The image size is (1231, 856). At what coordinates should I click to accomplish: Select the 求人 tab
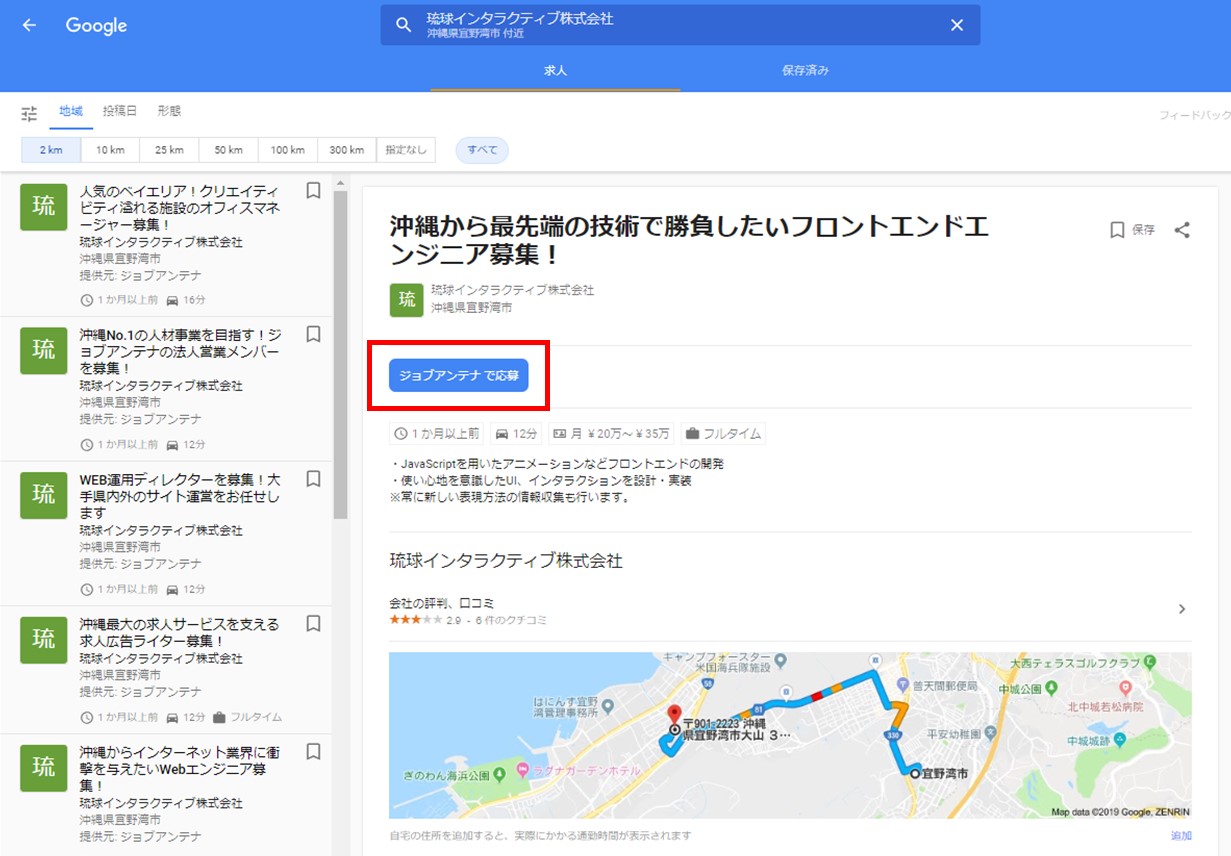[x=555, y=71]
